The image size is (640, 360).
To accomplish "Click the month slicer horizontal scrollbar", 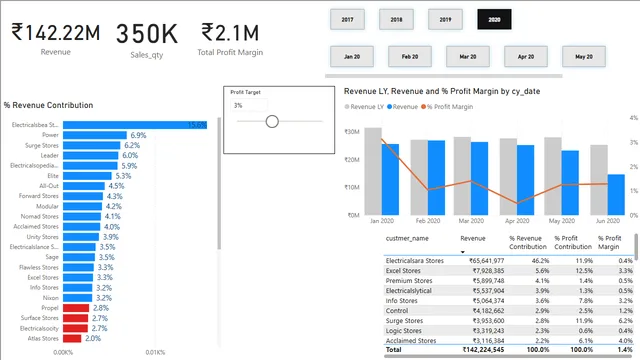I will click(x=444, y=76).
